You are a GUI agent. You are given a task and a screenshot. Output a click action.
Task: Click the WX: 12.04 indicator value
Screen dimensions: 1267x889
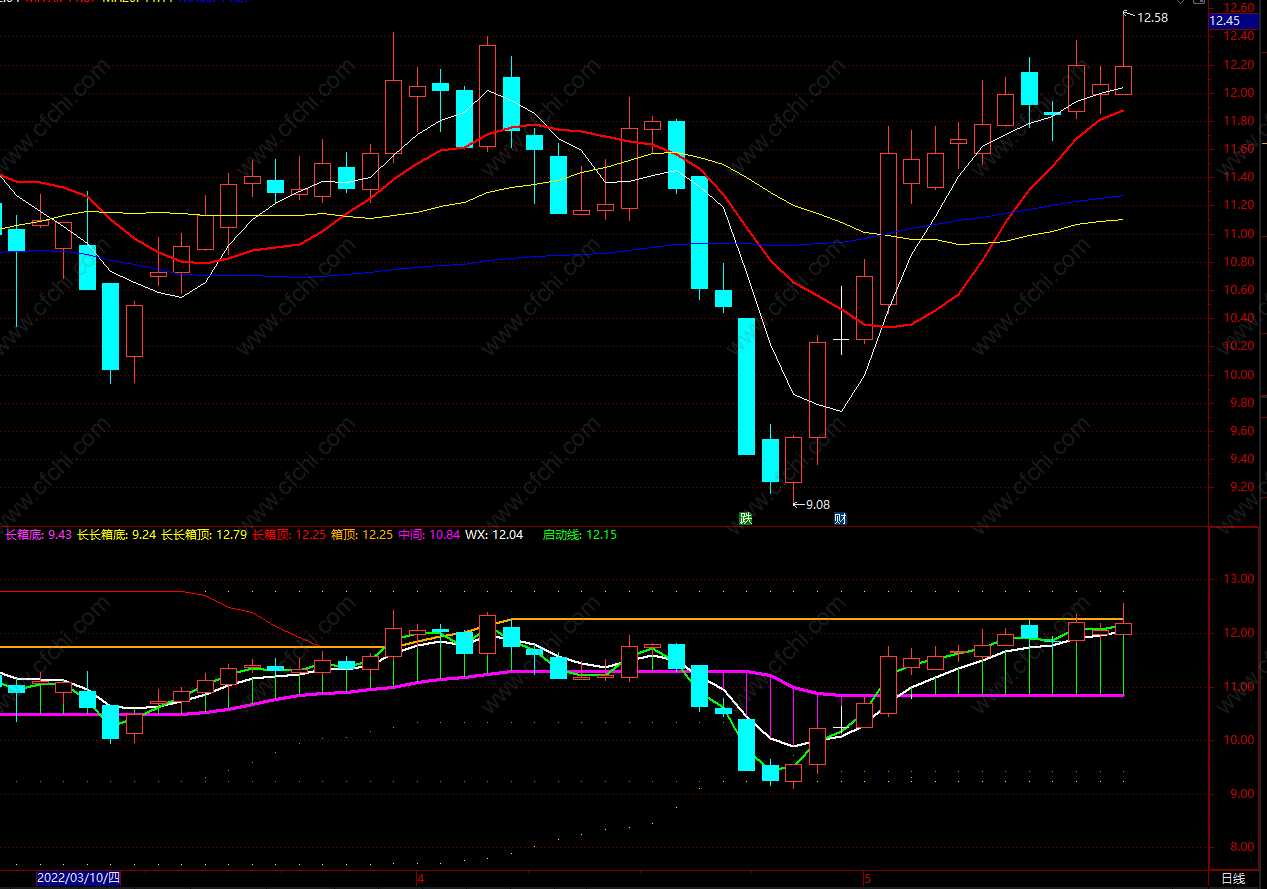pos(494,535)
